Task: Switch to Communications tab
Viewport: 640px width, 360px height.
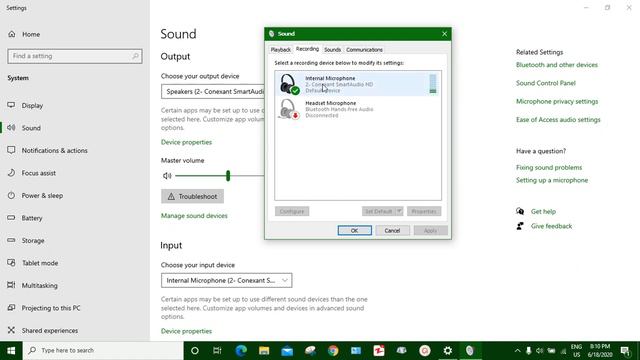Action: click(x=364, y=50)
